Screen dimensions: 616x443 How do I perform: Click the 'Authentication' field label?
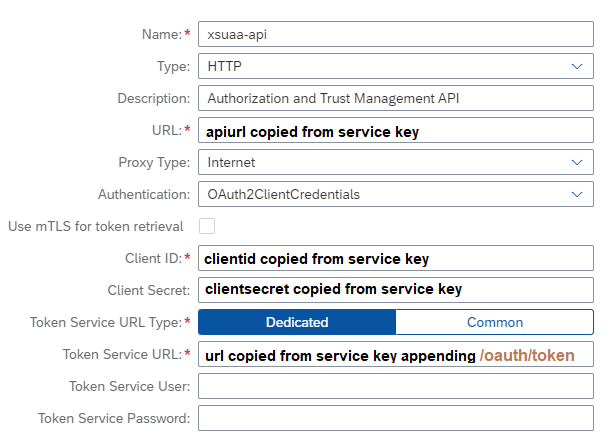[143, 194]
